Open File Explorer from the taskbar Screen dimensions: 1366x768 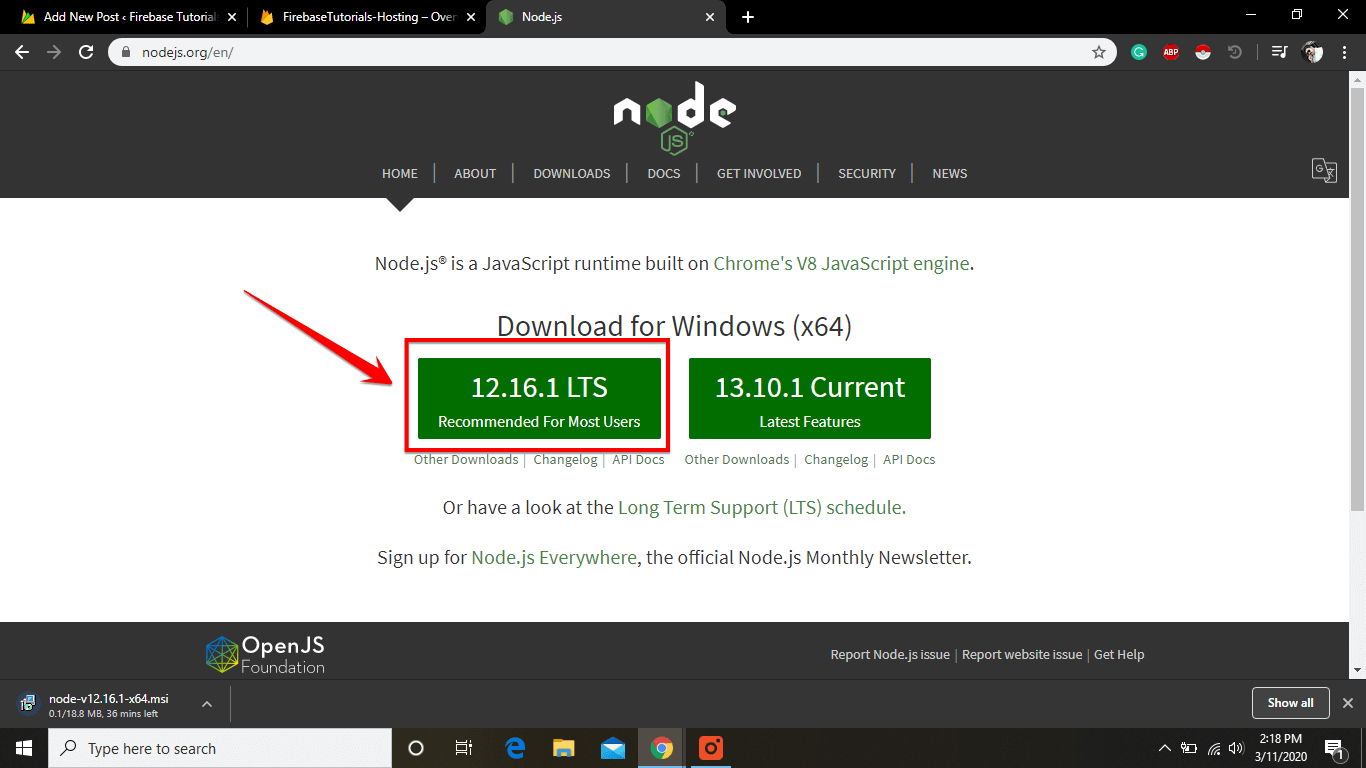click(x=564, y=748)
